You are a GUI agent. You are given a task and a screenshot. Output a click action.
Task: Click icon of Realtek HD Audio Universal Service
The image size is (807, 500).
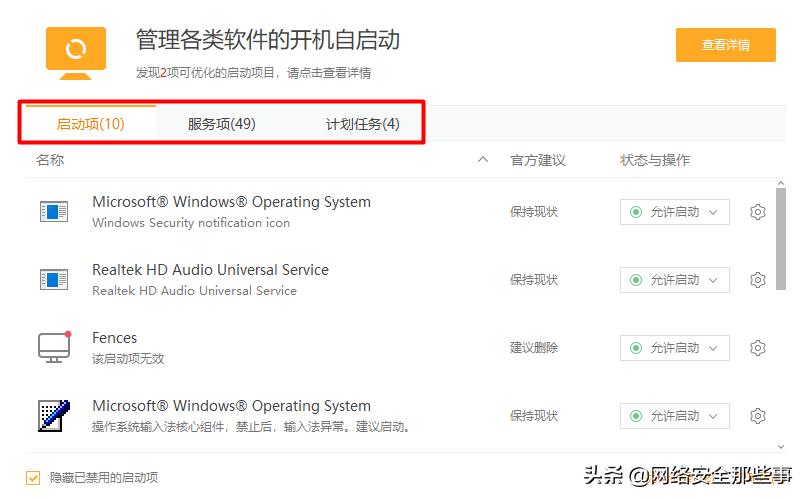click(54, 280)
